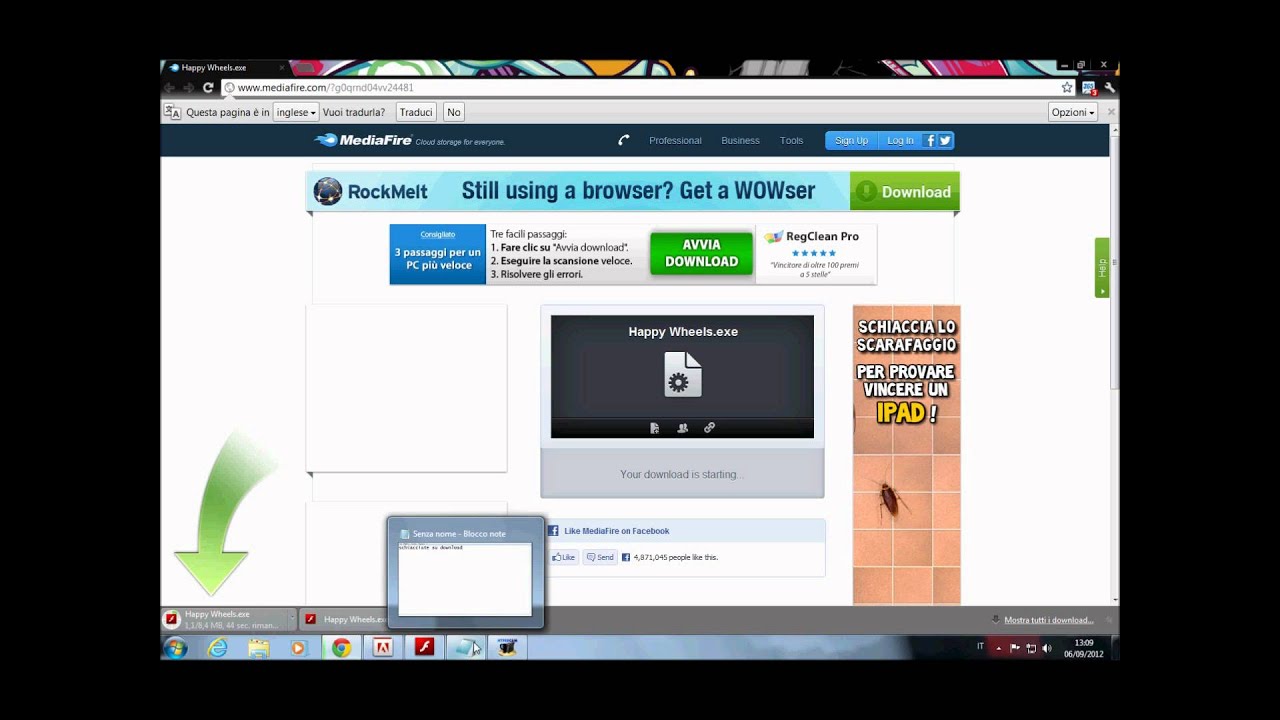Click the green Help side tab
Viewport: 1280px width, 720px height.
click(1102, 267)
